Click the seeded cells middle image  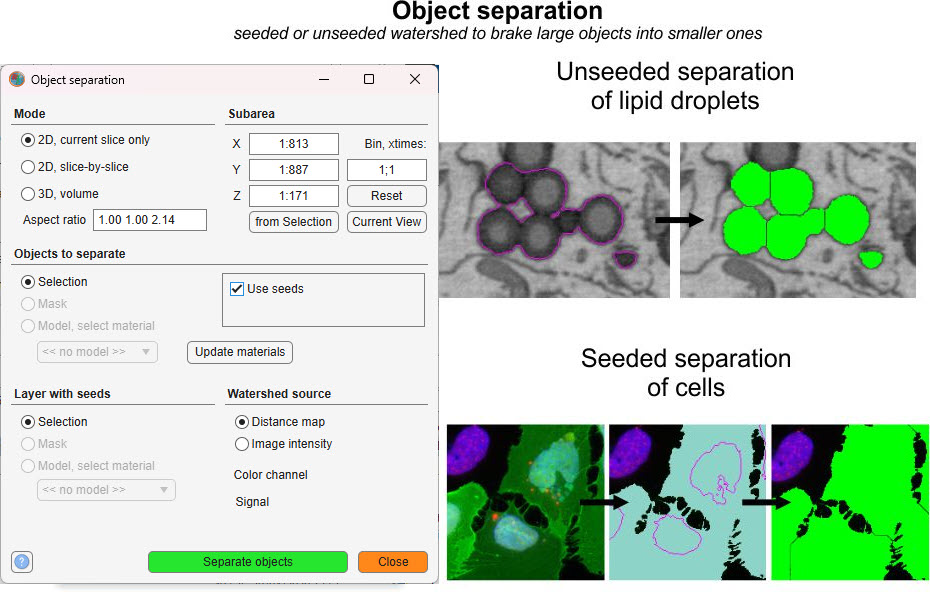point(687,502)
